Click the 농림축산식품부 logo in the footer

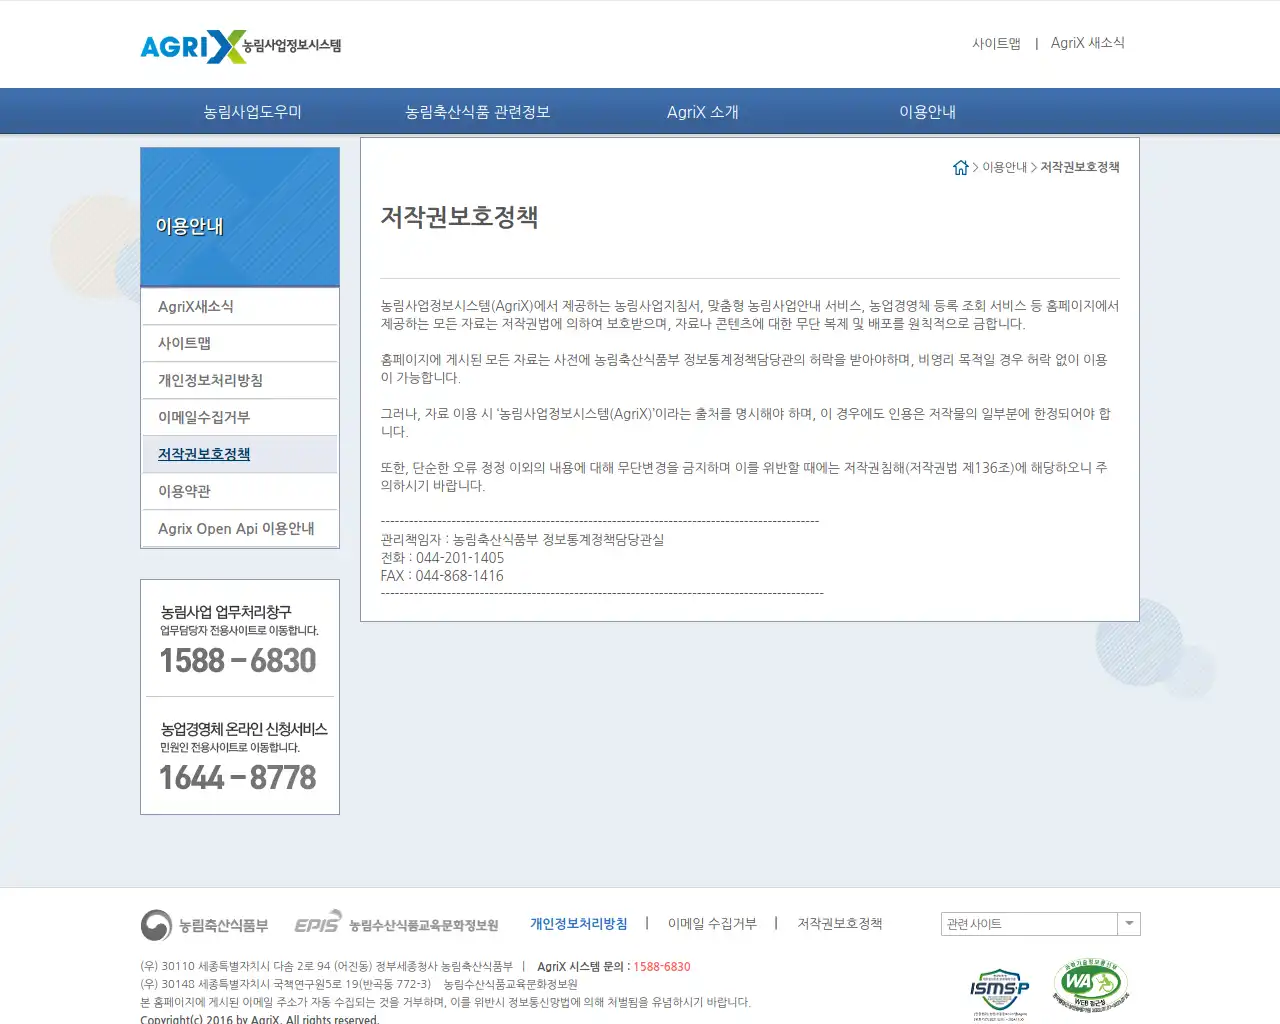[x=205, y=925]
